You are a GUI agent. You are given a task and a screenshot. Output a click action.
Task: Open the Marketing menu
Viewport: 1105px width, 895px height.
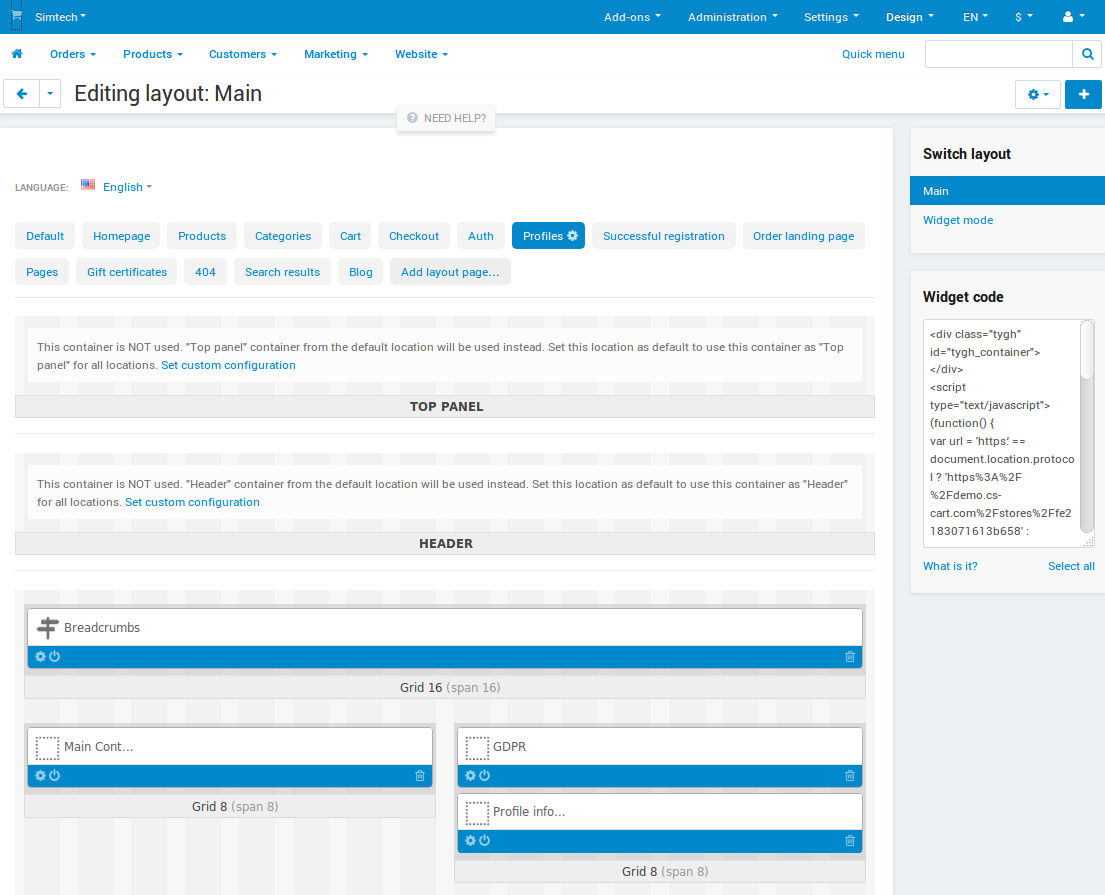tap(335, 54)
